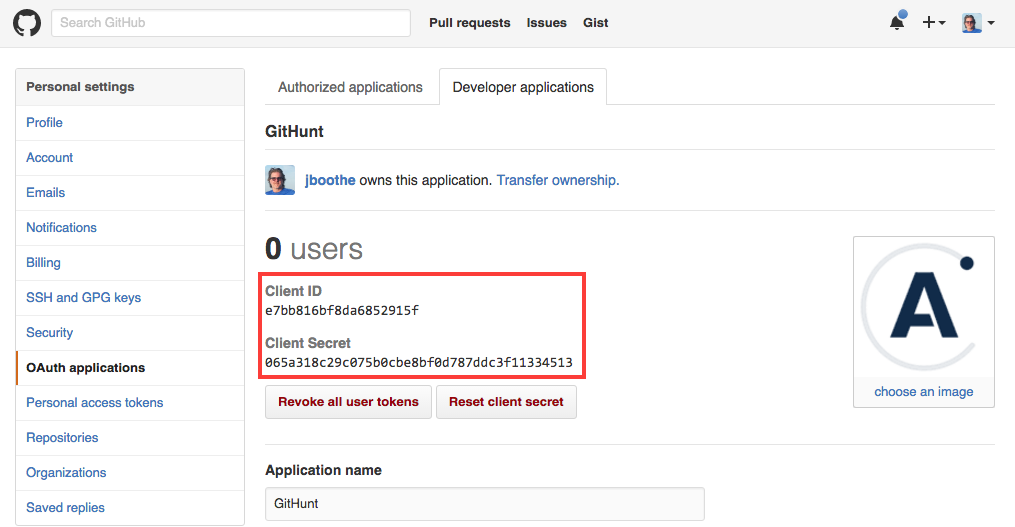
Task: Open the plus create-new dropdown
Action: [x=933, y=23]
